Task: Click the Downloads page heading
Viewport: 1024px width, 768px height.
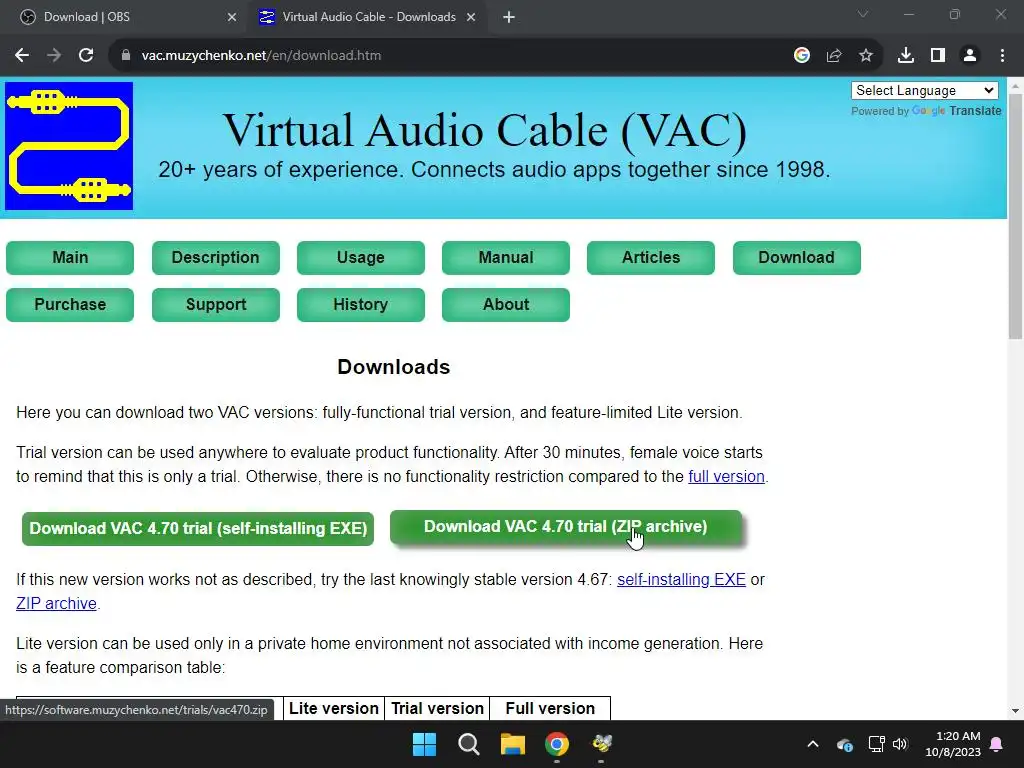Action: pyautogui.click(x=394, y=367)
